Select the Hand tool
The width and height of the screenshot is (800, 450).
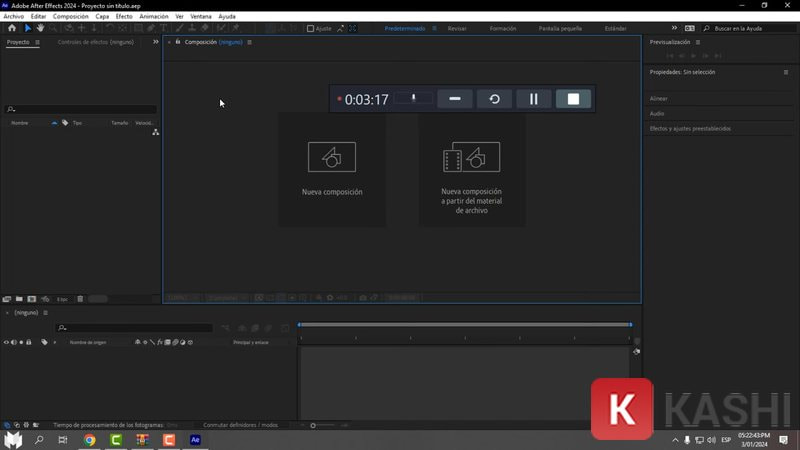(40, 28)
